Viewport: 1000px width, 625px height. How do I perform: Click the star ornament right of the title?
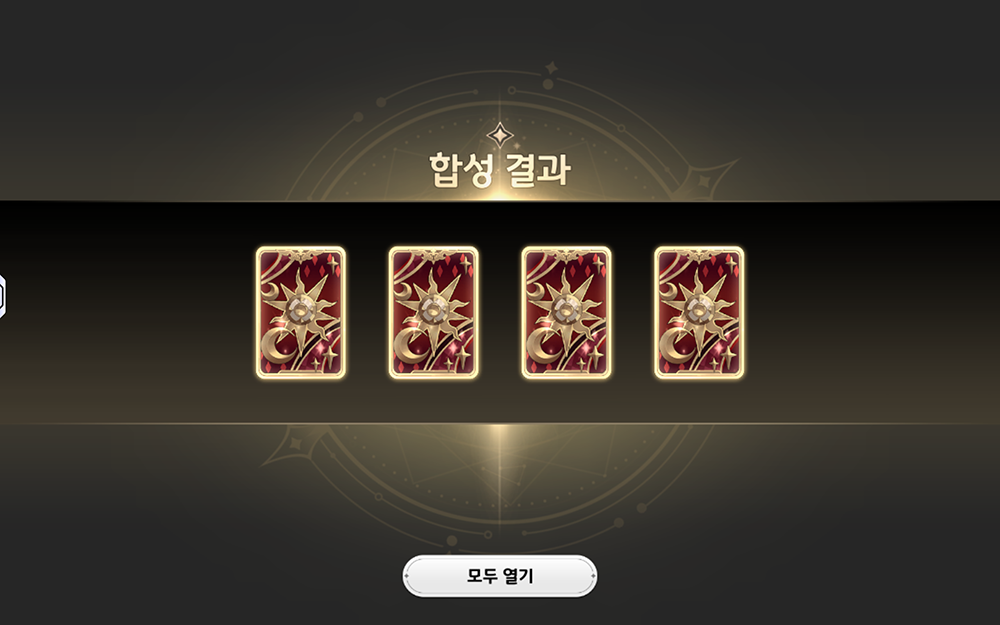point(704,181)
